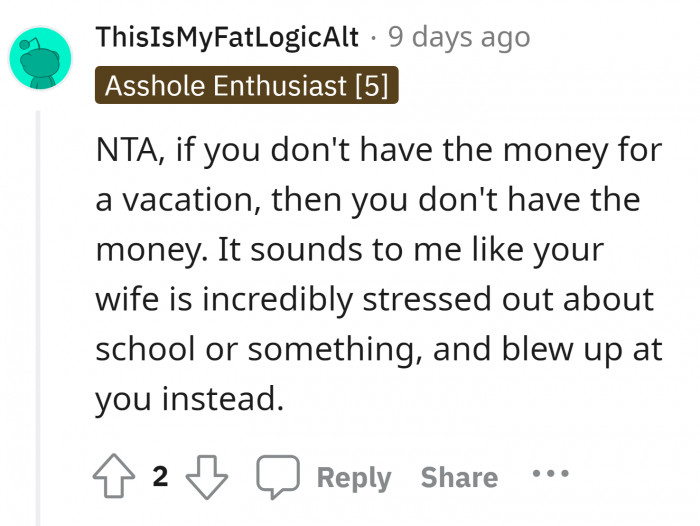700x526 pixels.
Task: Downvote the NTA comment
Action: click(208, 477)
